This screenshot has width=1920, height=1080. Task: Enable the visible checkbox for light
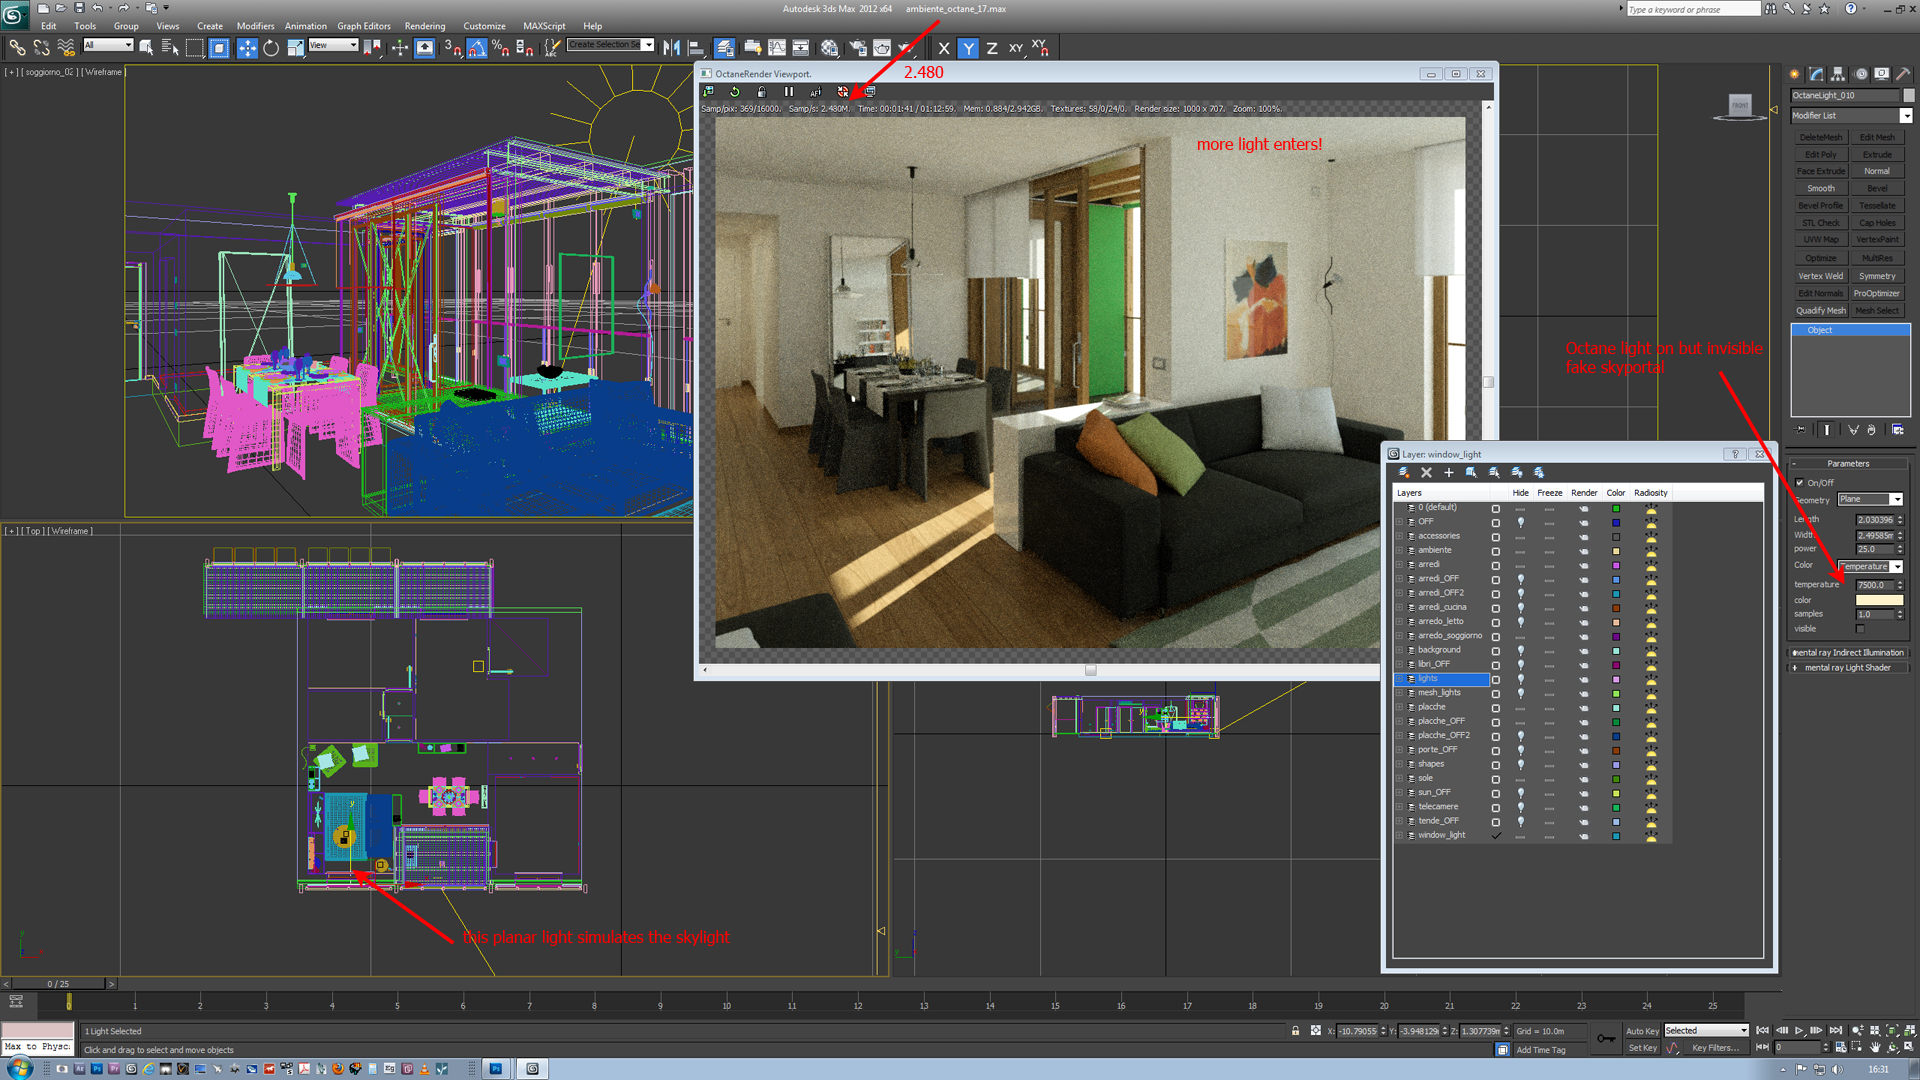(1860, 629)
